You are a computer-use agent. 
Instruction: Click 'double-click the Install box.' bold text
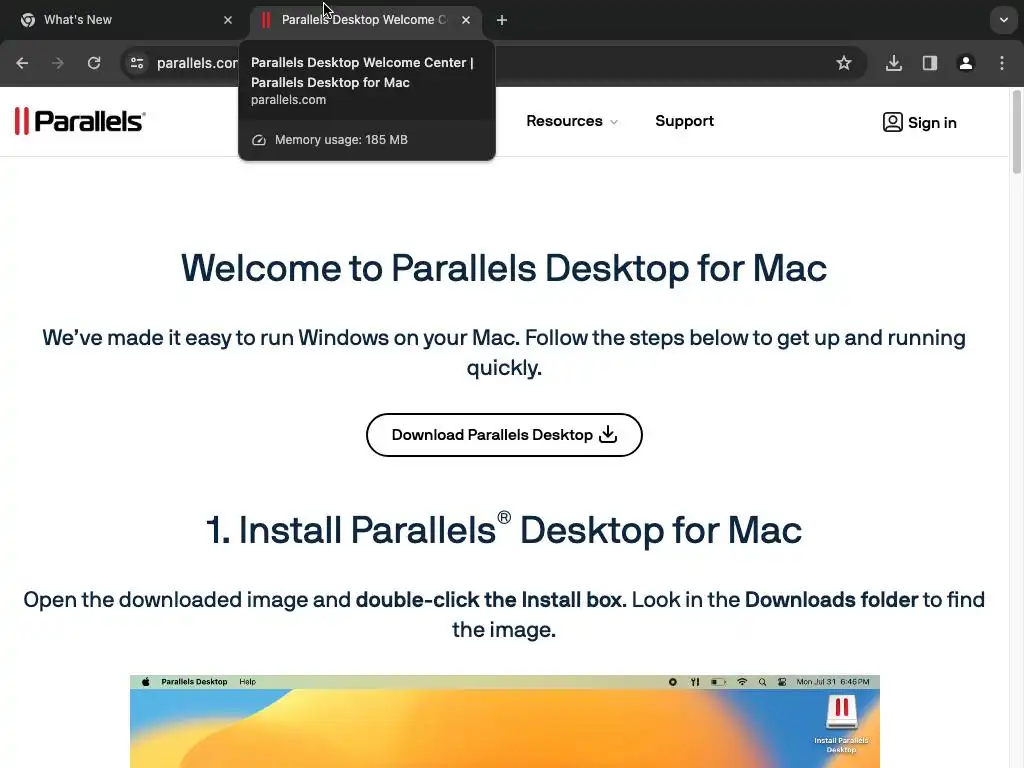[491, 600]
